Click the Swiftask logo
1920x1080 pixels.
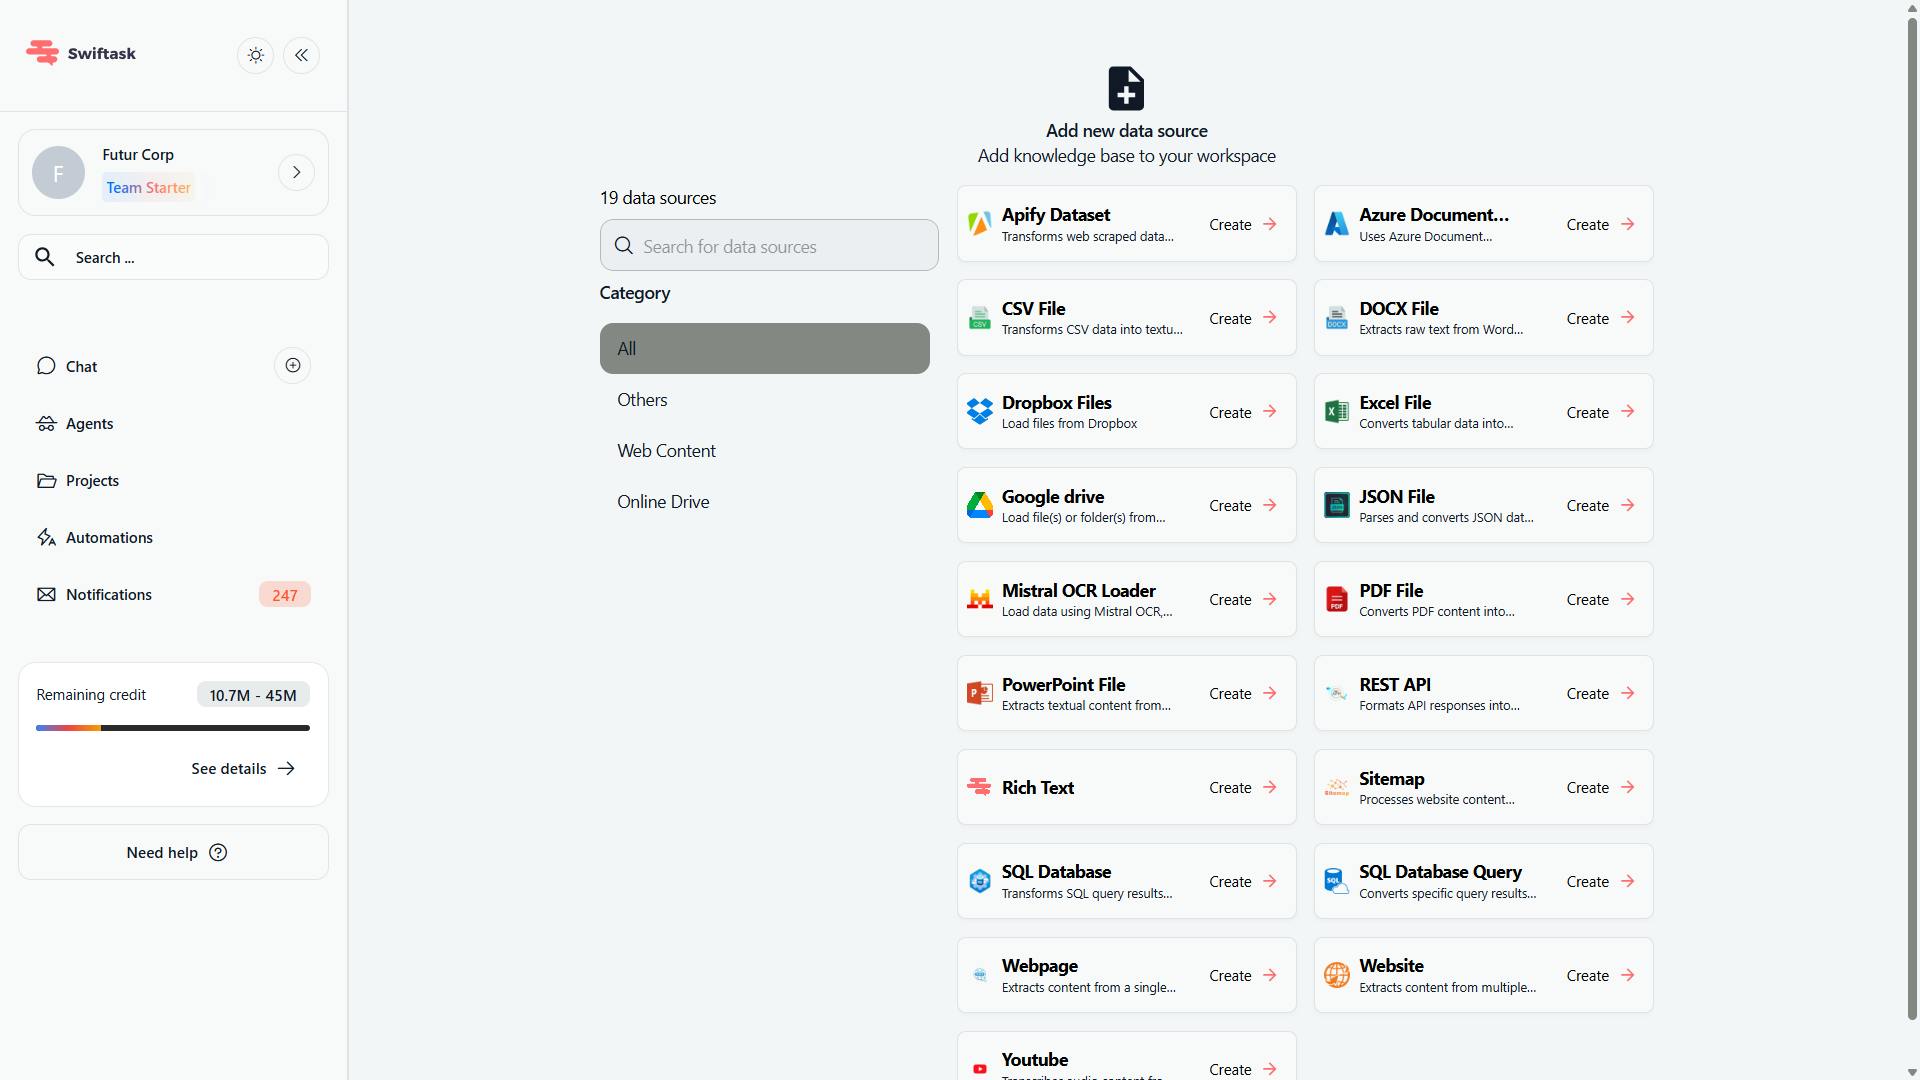(80, 52)
